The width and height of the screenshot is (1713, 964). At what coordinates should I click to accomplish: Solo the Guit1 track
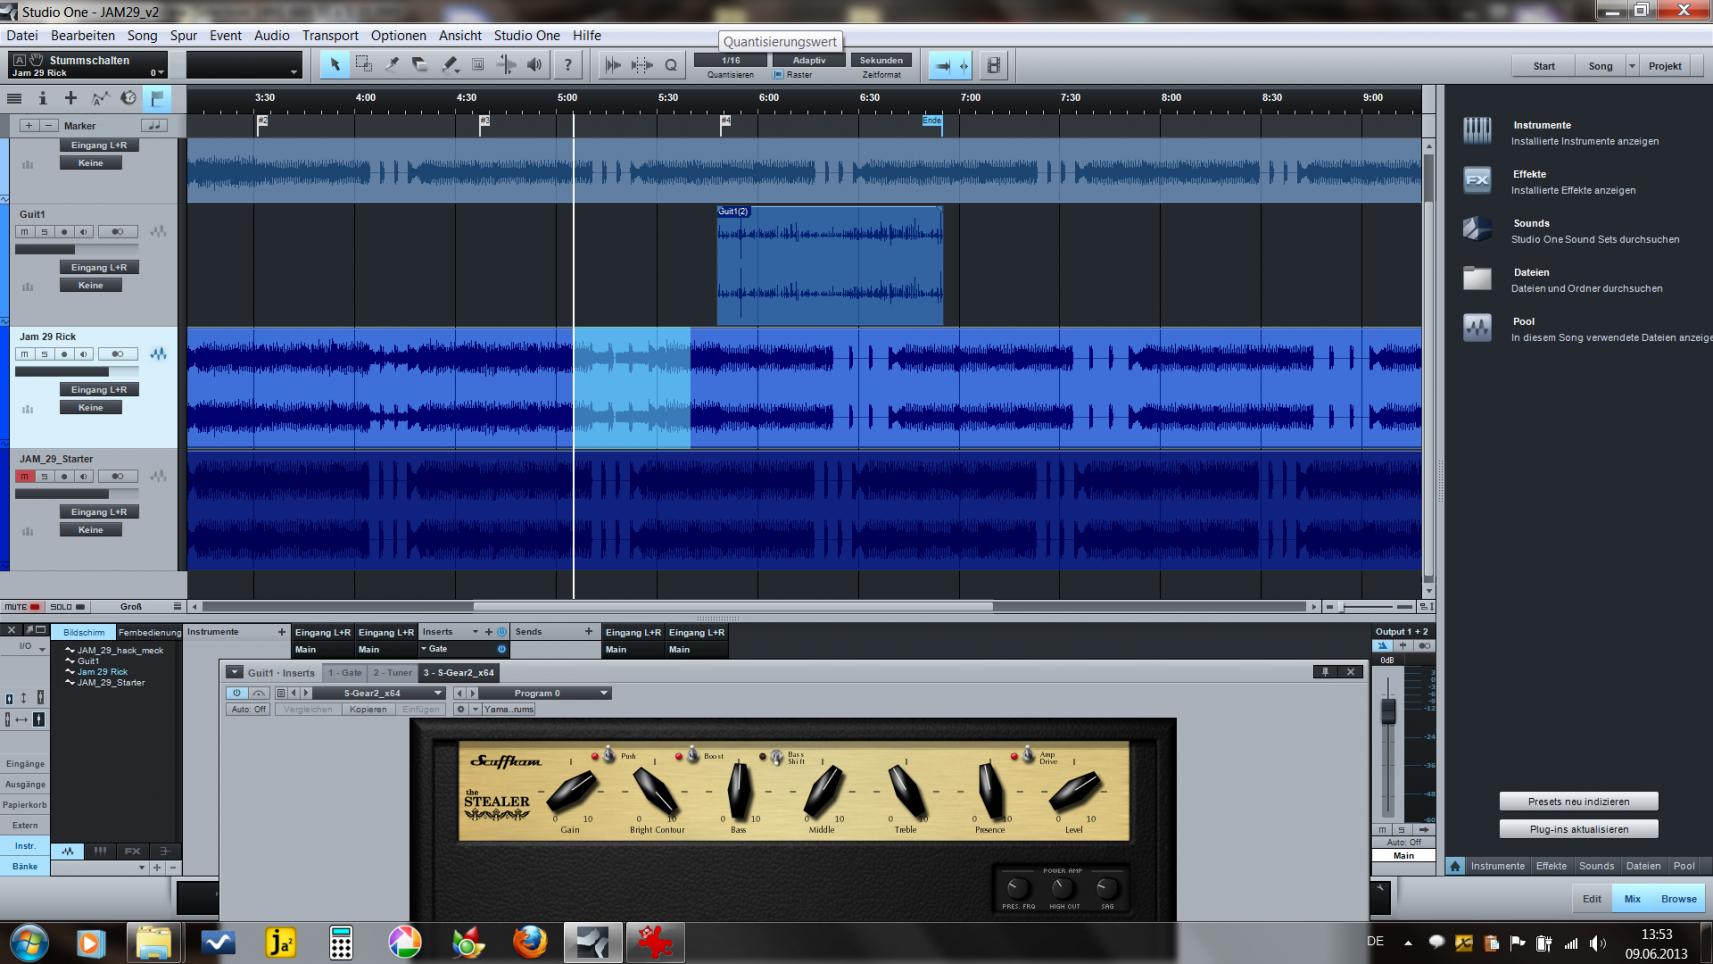click(x=44, y=232)
